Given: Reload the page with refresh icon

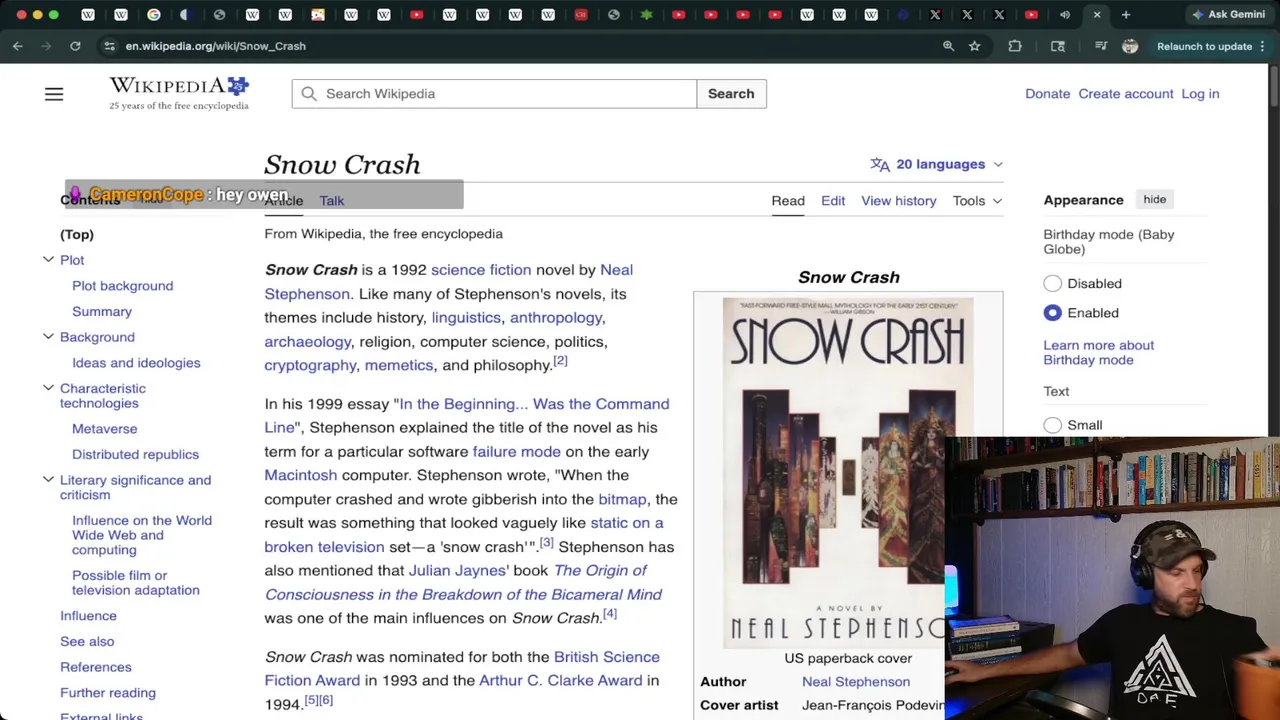Looking at the screenshot, I should (75, 46).
